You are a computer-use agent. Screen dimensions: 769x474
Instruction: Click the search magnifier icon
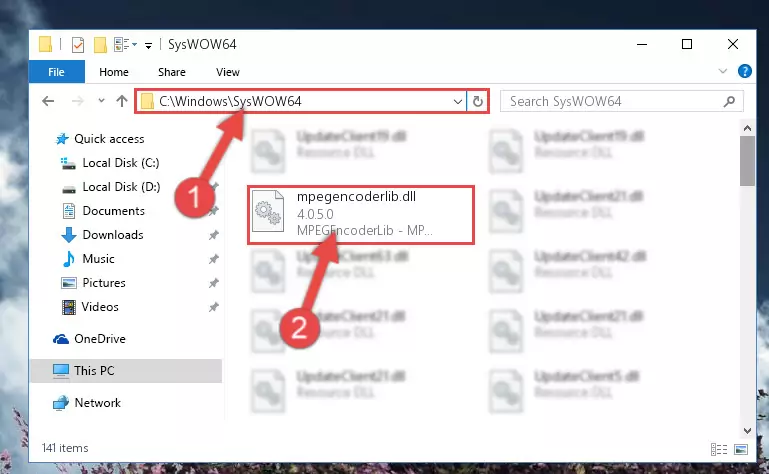pyautogui.click(x=729, y=102)
